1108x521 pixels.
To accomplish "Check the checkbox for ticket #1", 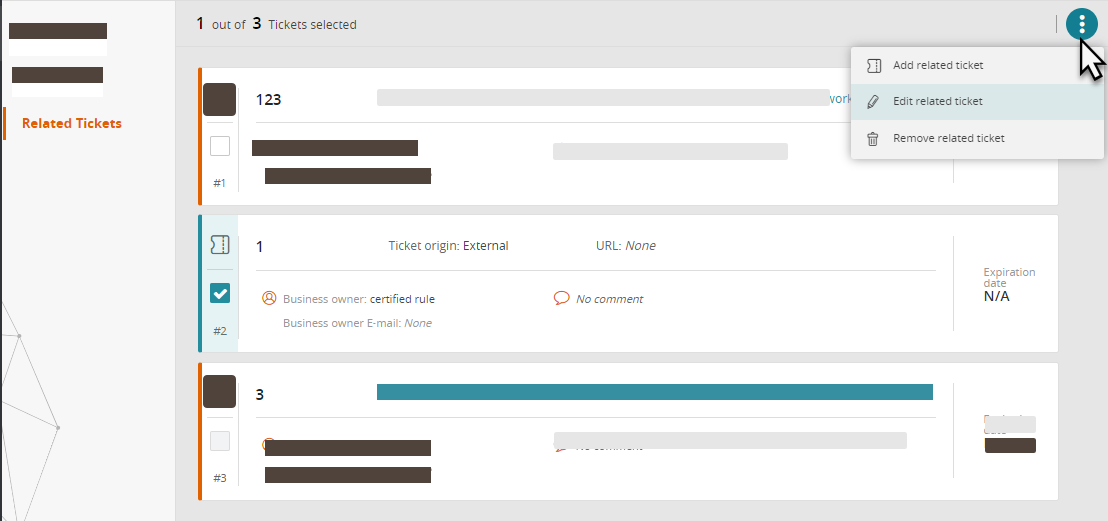I will click(x=220, y=147).
